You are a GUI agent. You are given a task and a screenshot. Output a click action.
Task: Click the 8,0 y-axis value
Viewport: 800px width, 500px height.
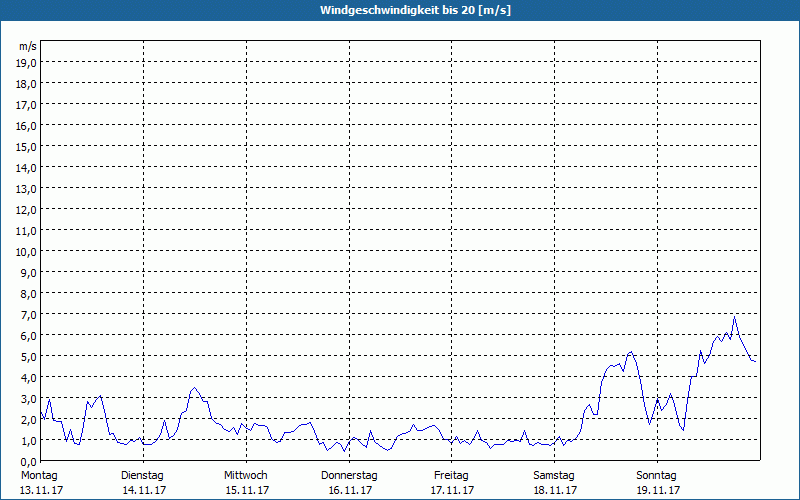[29, 294]
